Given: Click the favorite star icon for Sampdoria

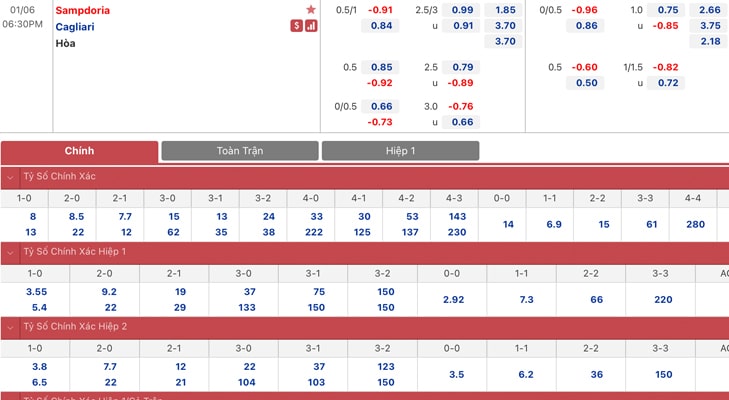Looking at the screenshot, I should 311,9.
